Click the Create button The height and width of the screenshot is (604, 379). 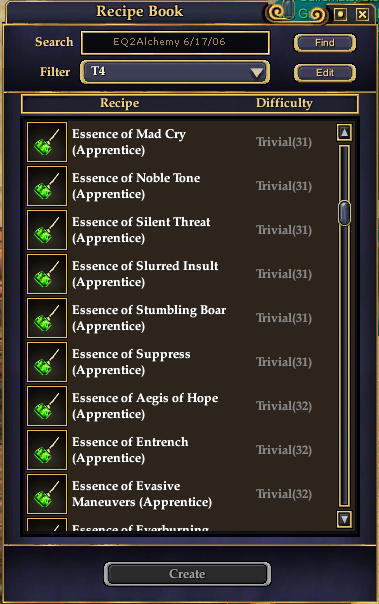coord(187,574)
